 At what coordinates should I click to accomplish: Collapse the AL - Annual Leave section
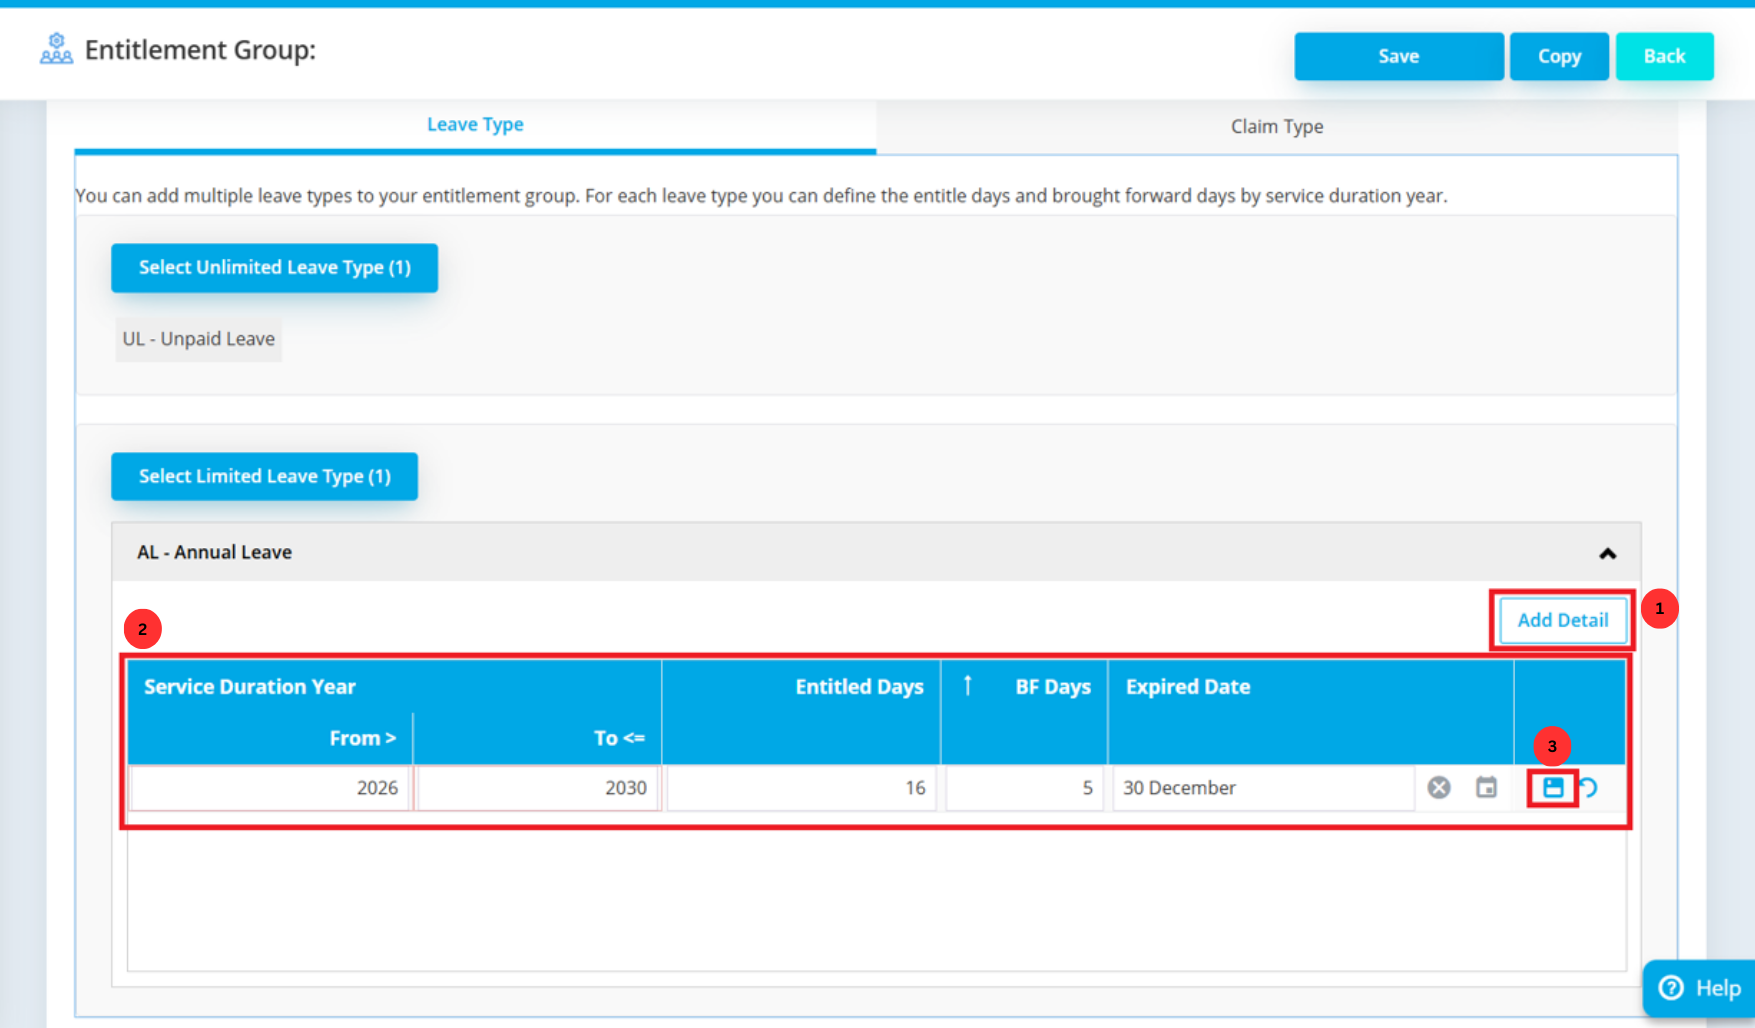tap(1608, 553)
